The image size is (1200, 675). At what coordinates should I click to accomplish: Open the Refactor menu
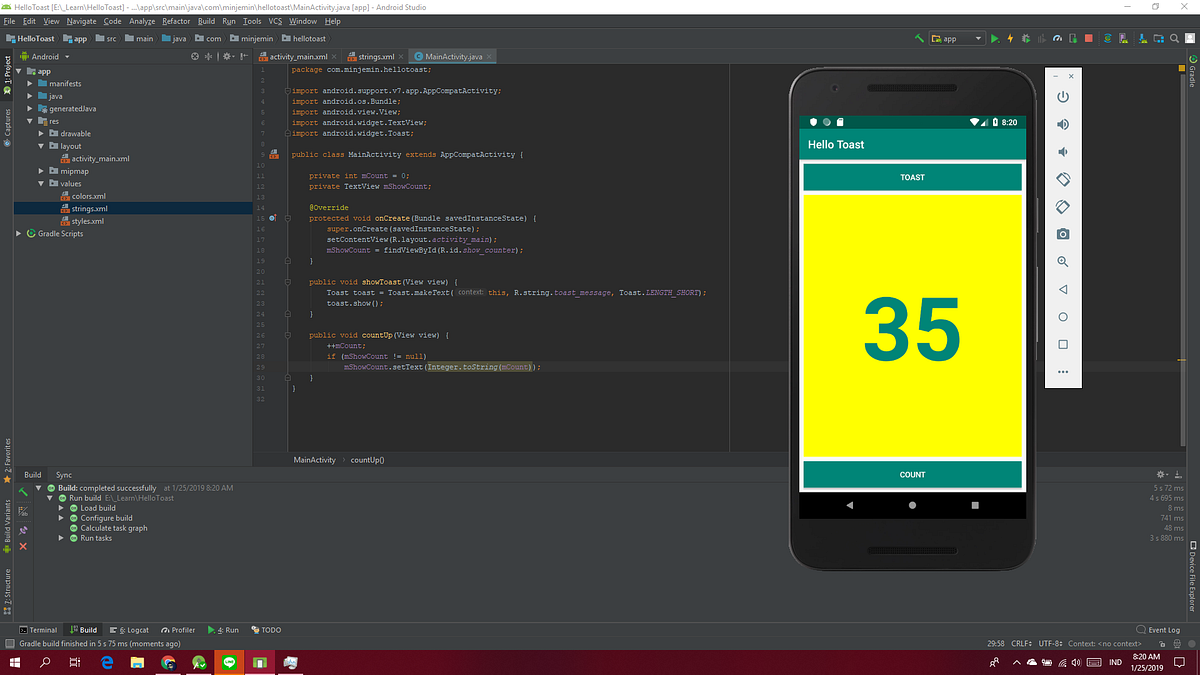(176, 21)
